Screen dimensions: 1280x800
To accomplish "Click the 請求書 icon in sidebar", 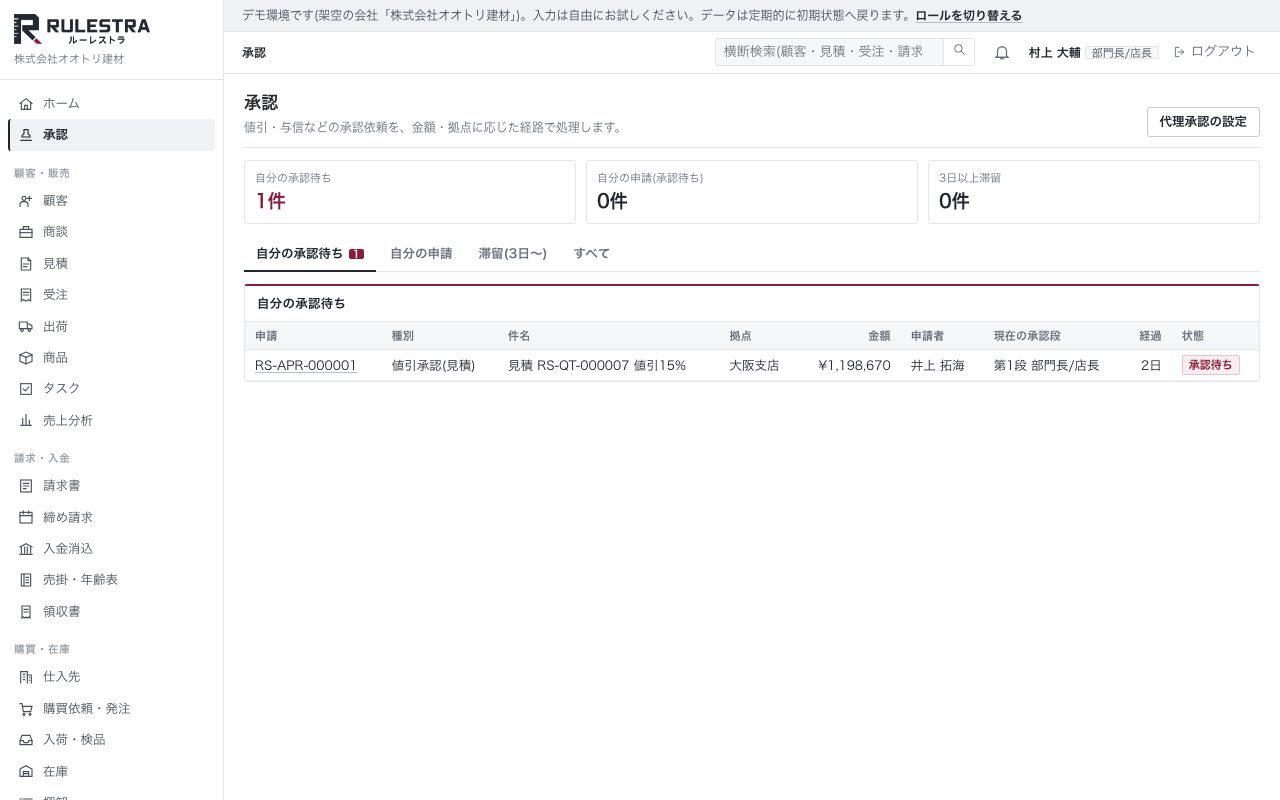I will coord(26,486).
